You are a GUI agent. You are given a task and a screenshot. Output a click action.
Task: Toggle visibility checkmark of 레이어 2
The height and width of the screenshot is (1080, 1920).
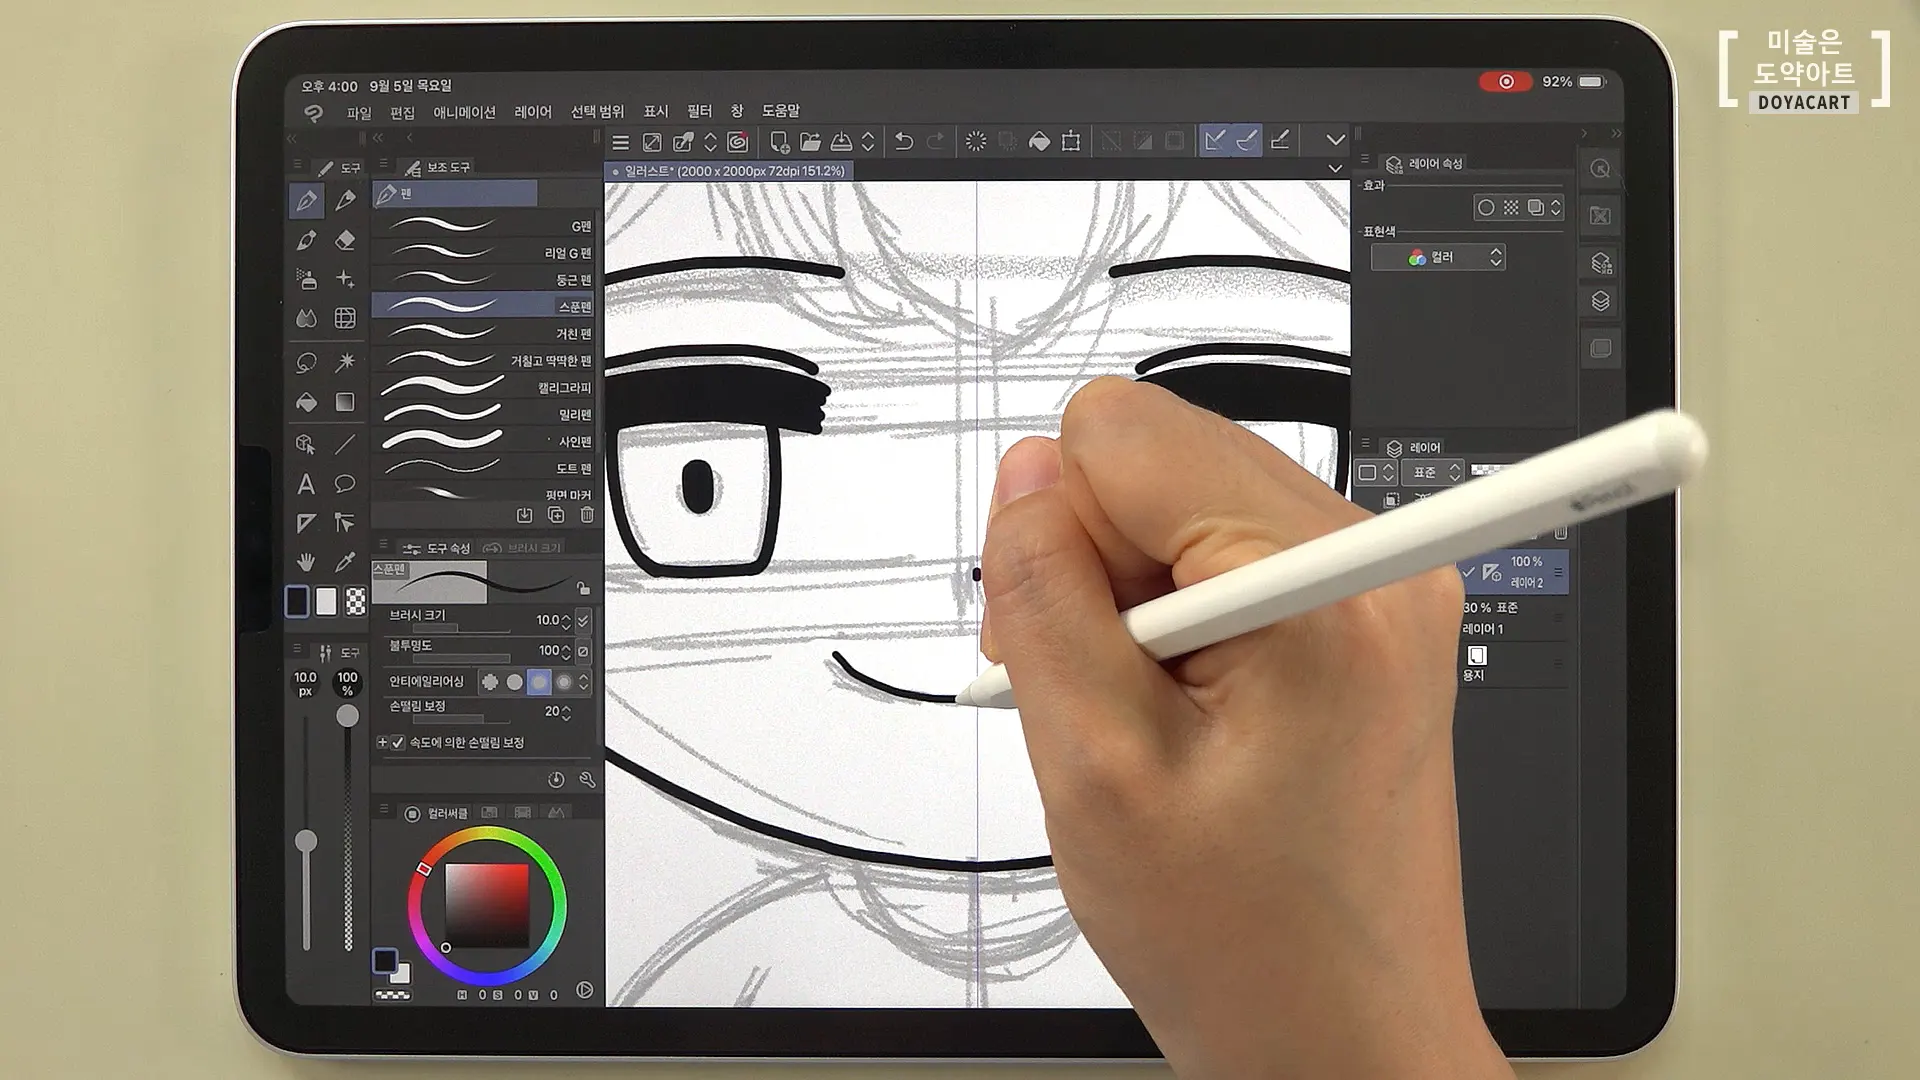[1469, 572]
